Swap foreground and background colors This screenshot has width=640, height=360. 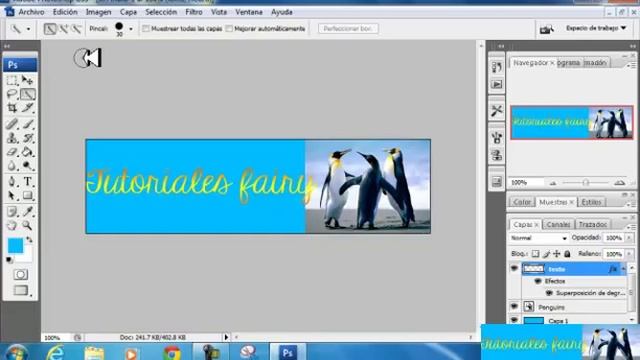pos(29,240)
